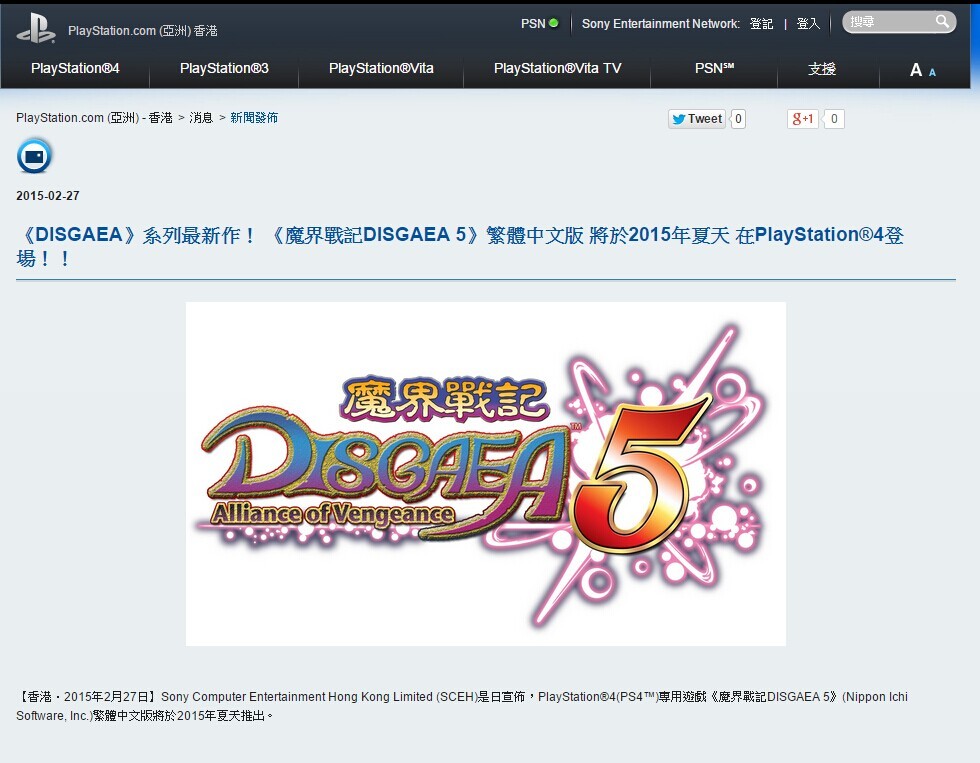Click the 登記 register link
This screenshot has height=763, width=980.
point(761,24)
